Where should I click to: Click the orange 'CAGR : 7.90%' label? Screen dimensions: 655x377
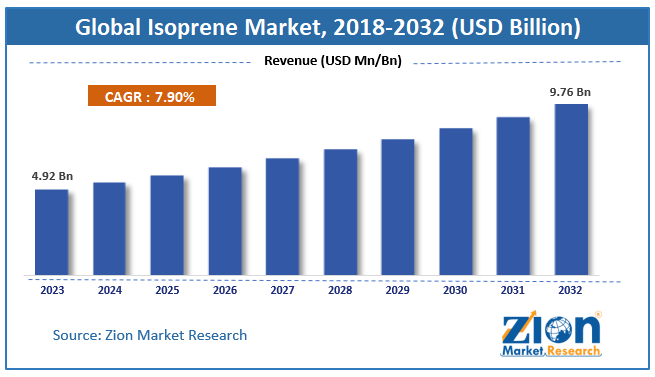152,96
